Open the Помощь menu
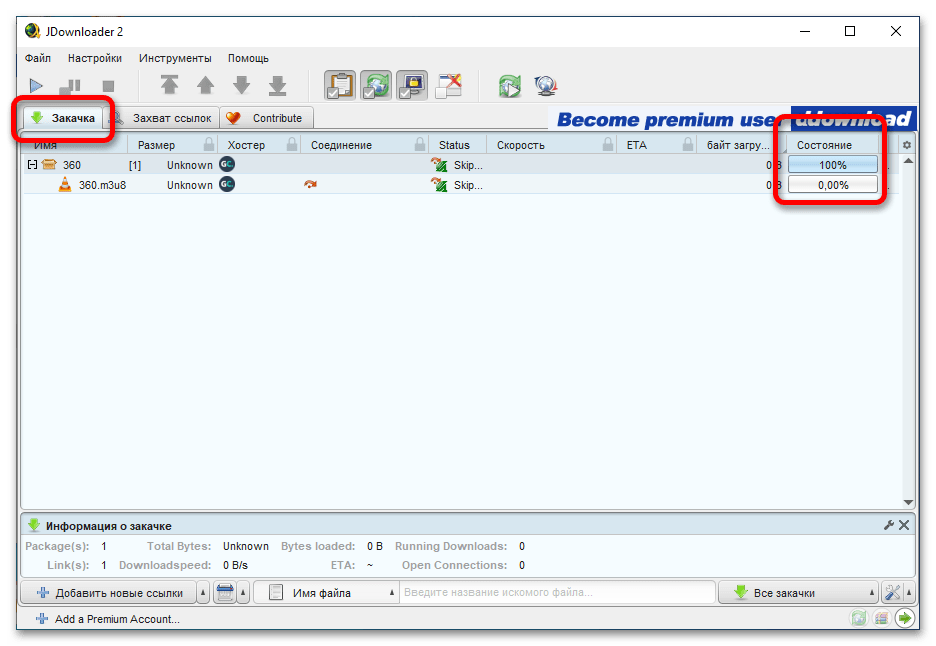 [248, 59]
